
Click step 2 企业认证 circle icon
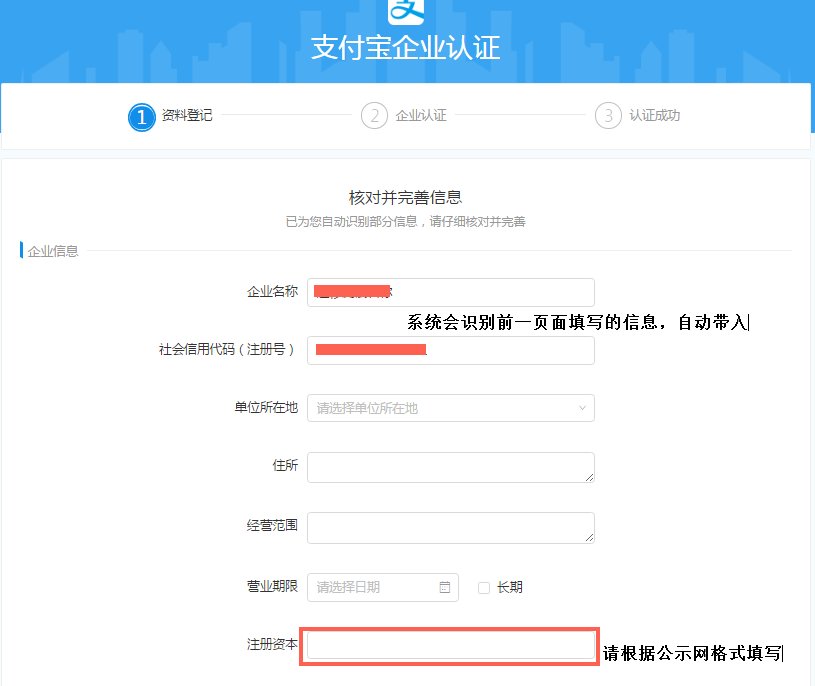373,115
